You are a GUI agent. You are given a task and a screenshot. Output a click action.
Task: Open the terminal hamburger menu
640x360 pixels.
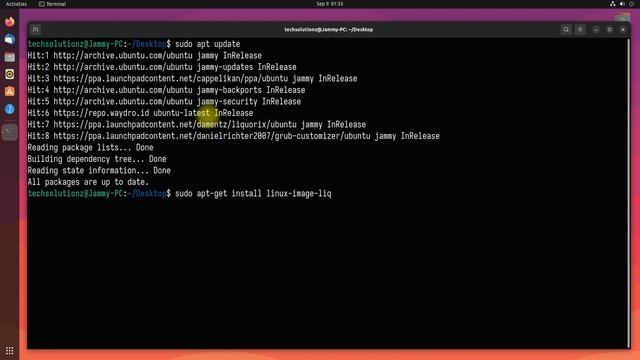coord(580,29)
